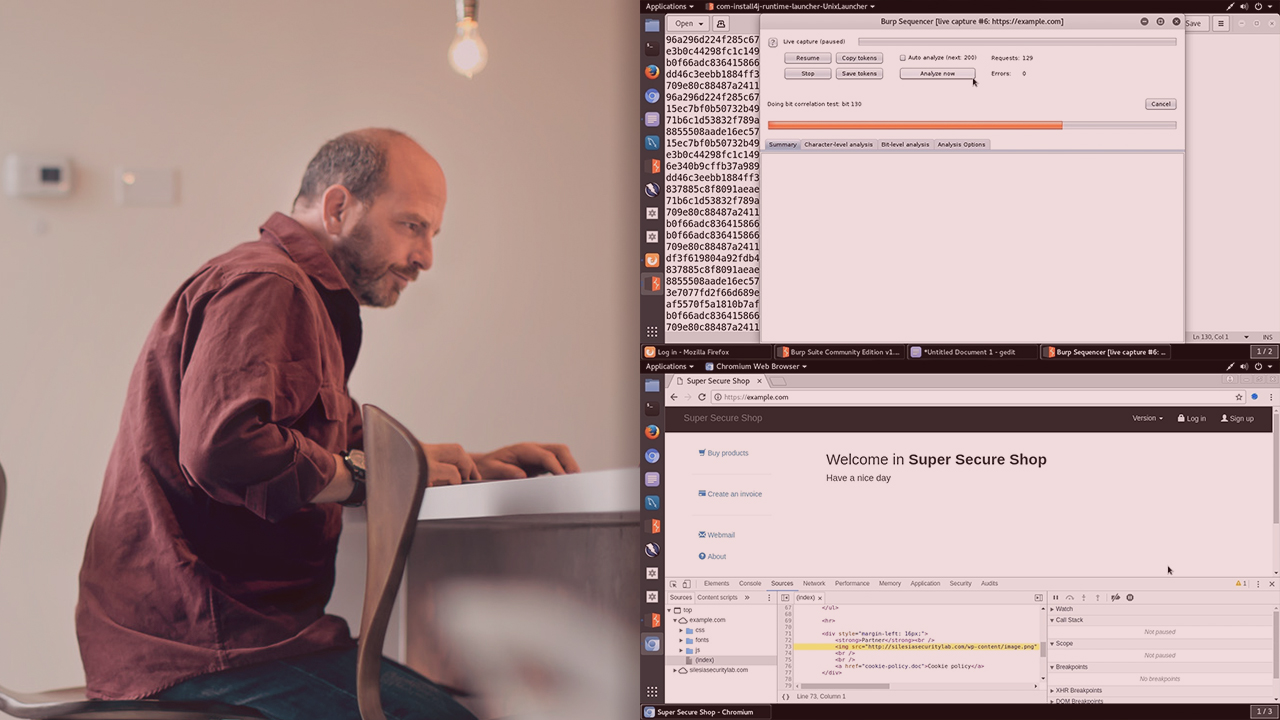
Task: Open the Chromium Web Browser app menu
Action: [x=756, y=366]
